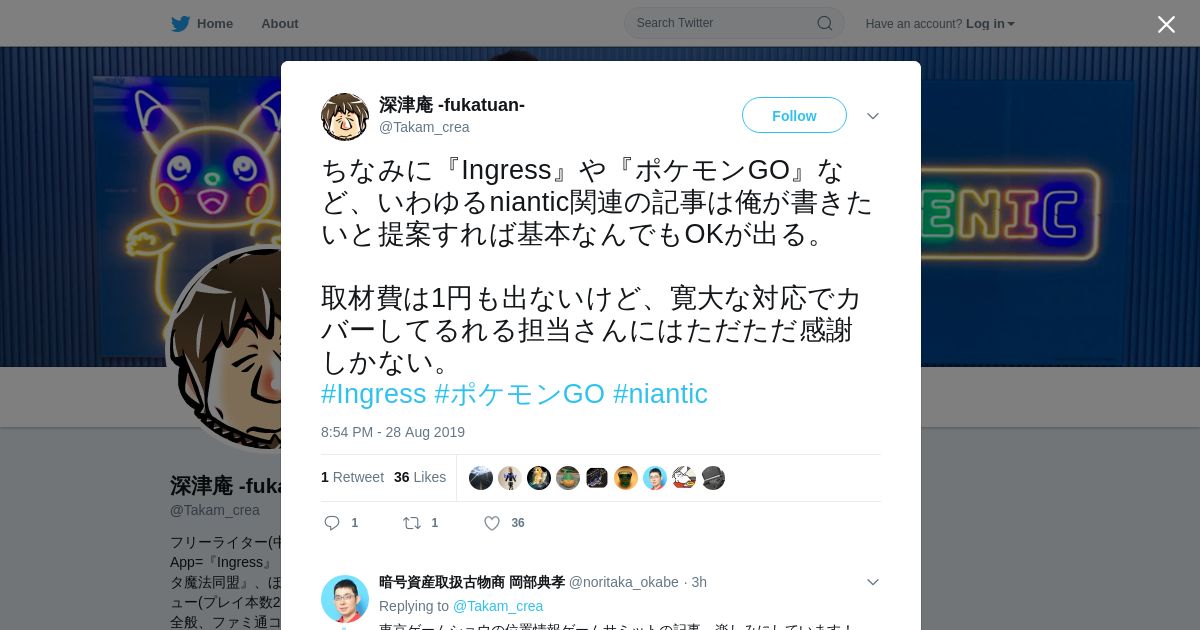
Task: Open 岡部典孝's reply avatar
Action: tap(345, 599)
